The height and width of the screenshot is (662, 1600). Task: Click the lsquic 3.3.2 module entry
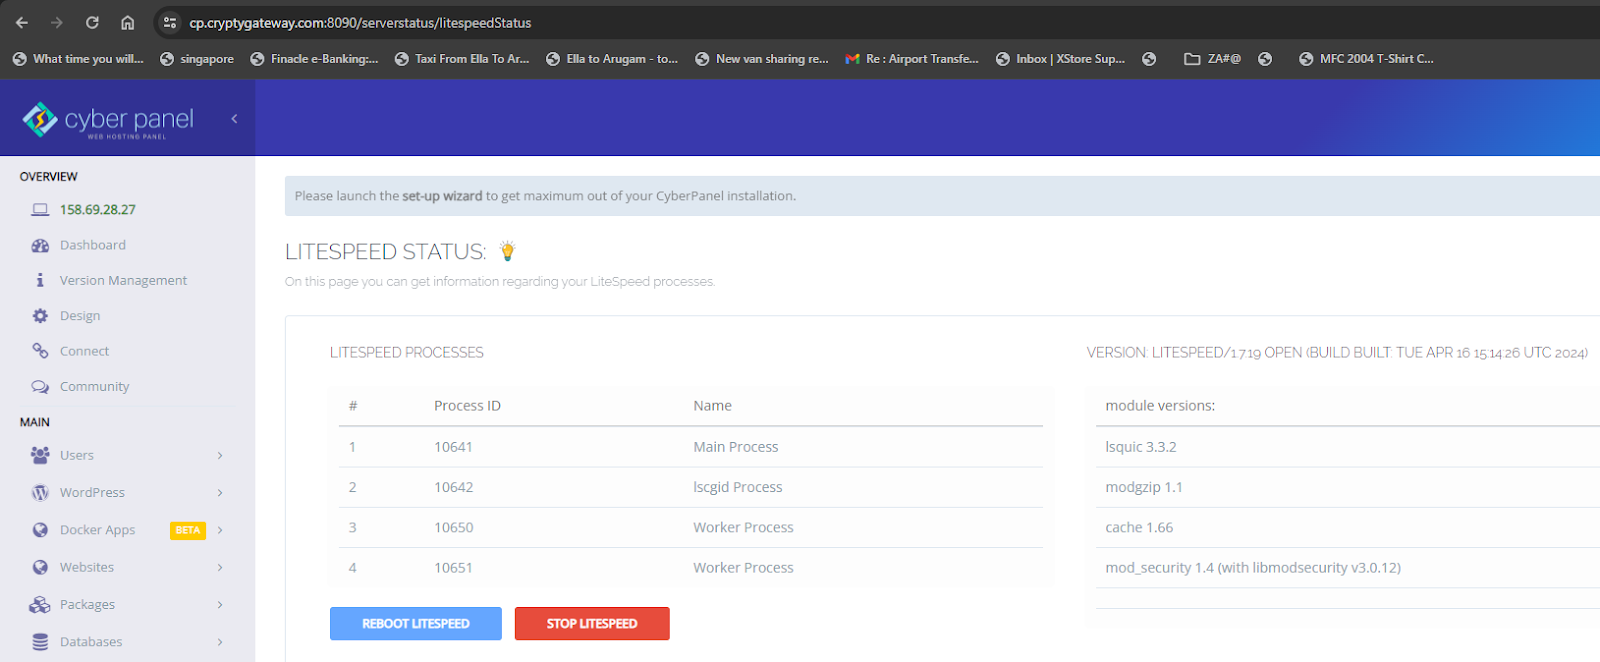(x=1141, y=447)
